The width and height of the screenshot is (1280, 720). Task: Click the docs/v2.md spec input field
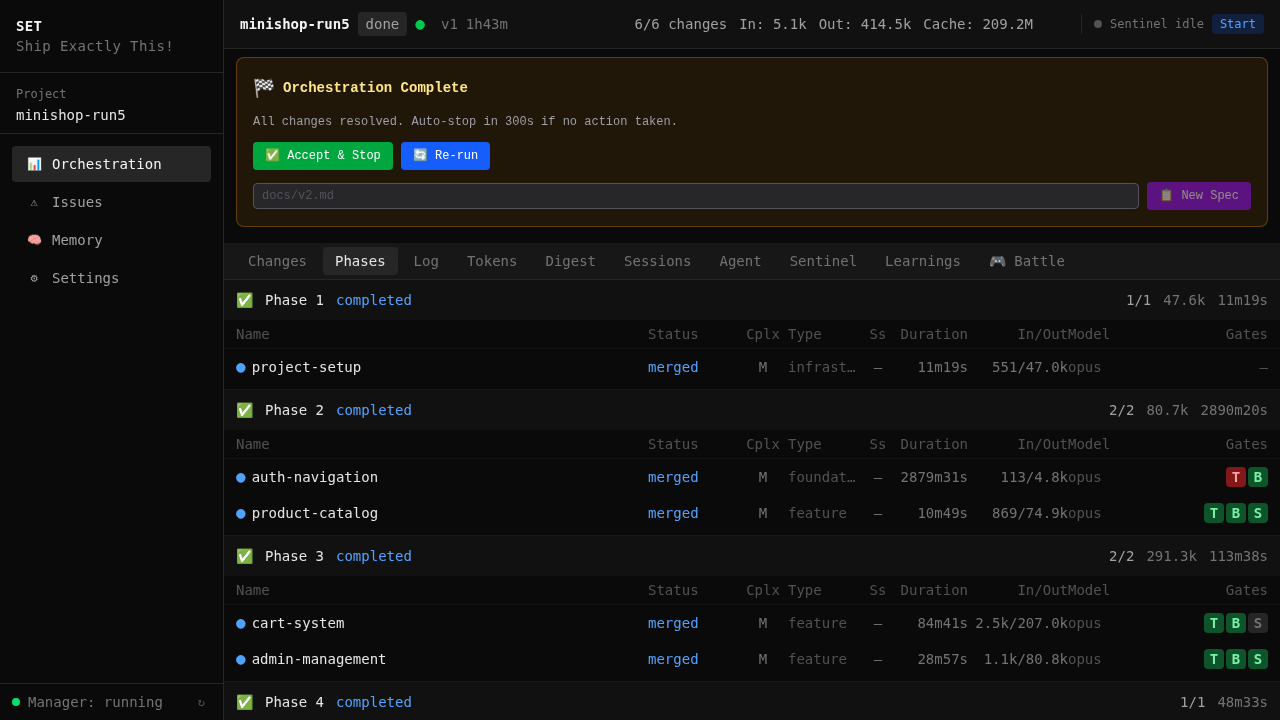point(695,196)
